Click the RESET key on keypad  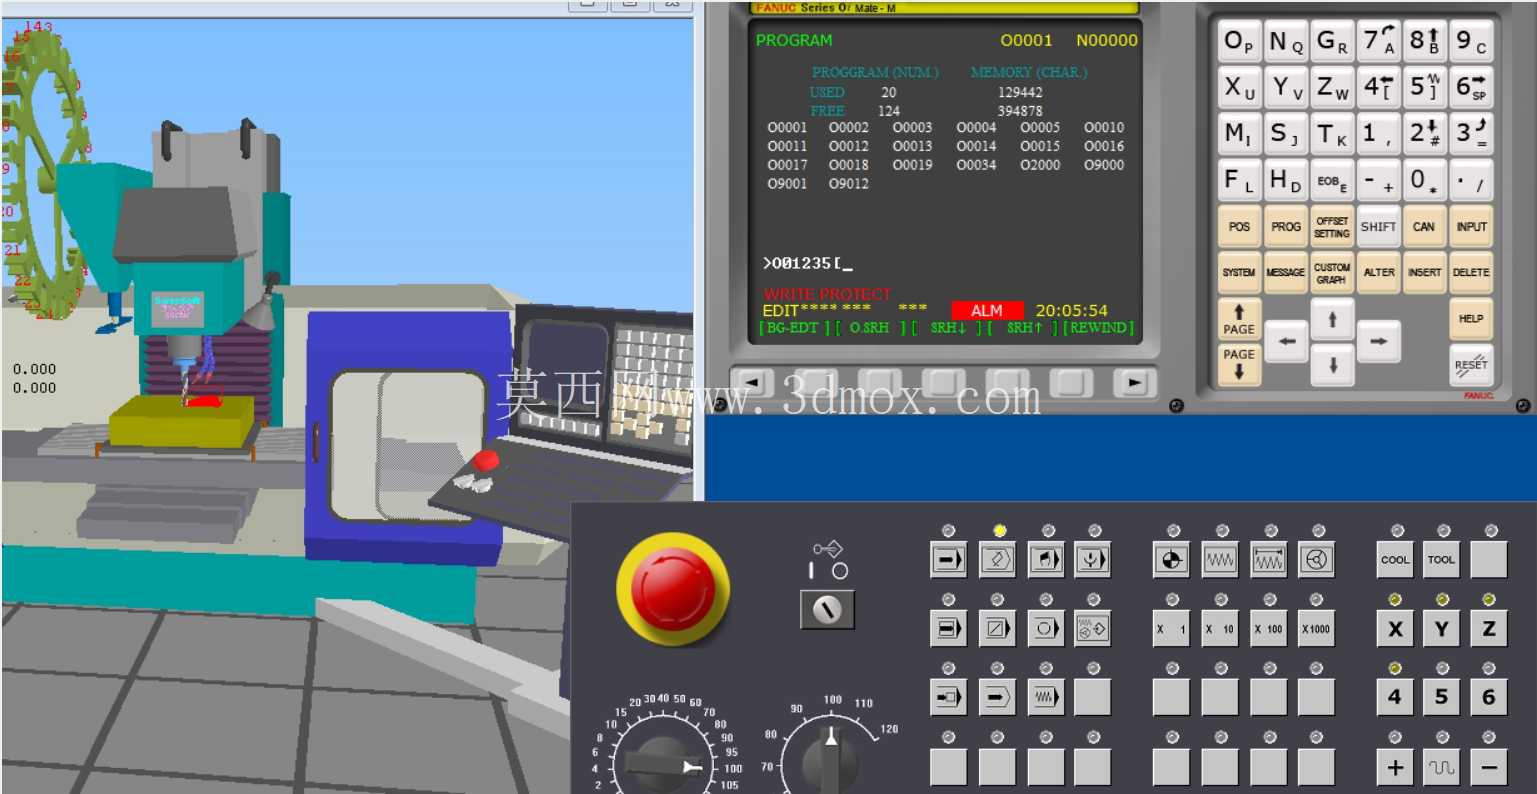1471,364
